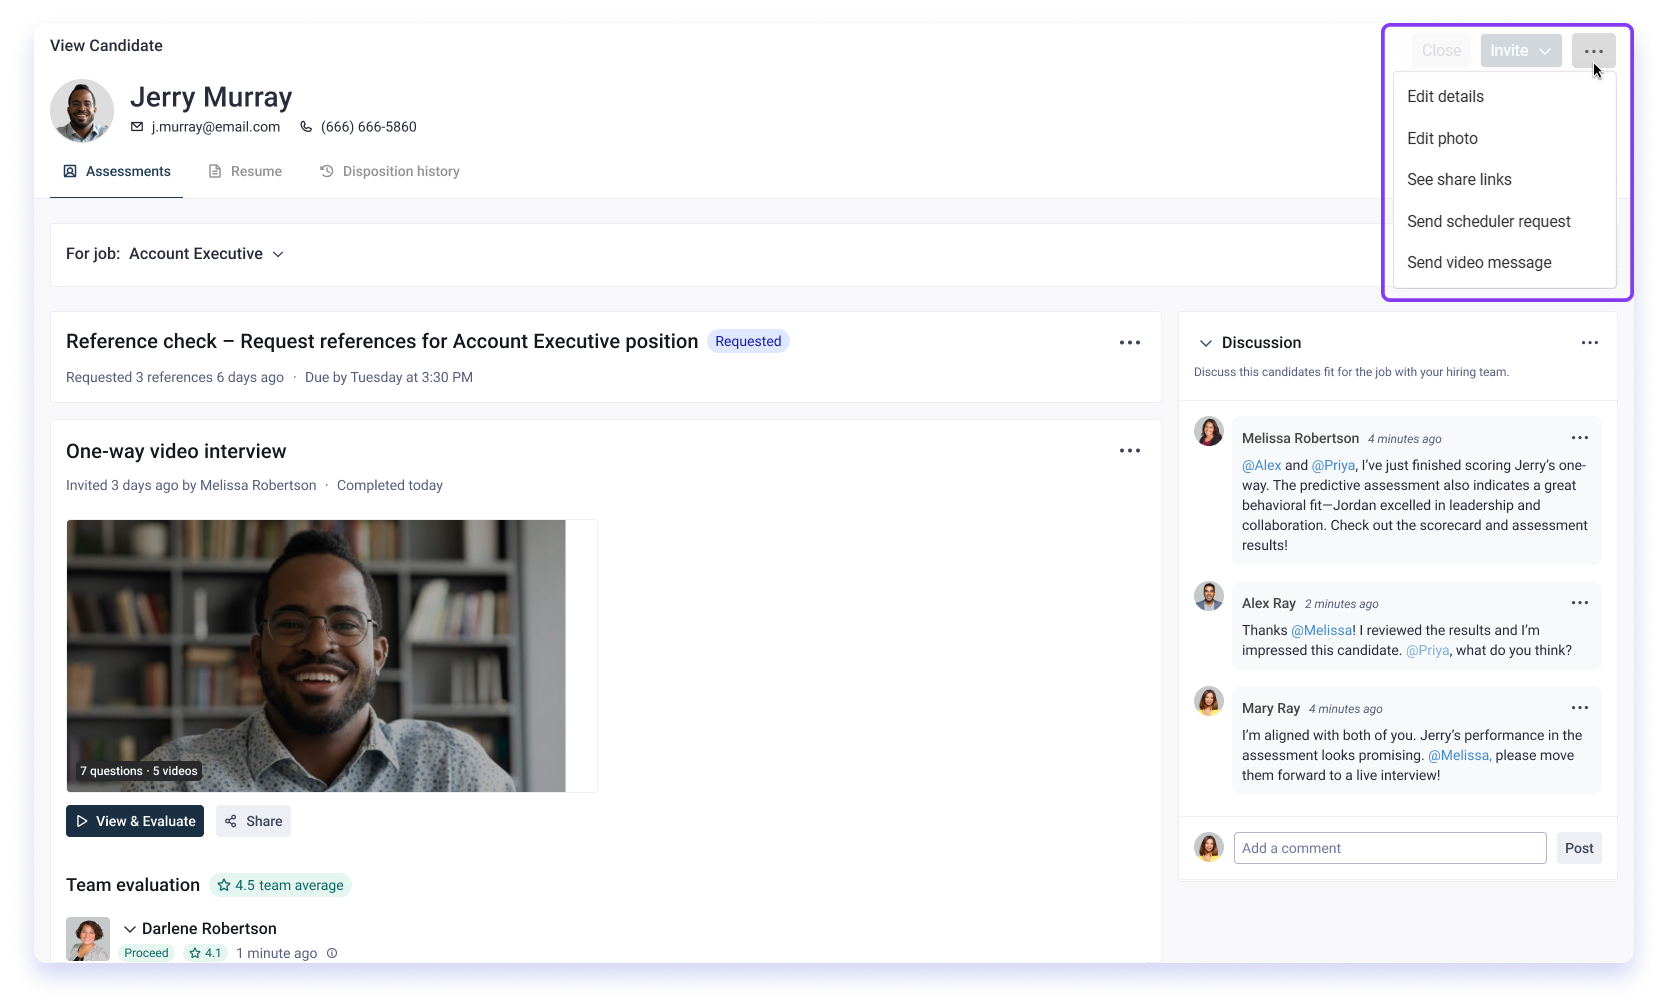The height and width of the screenshot is (1001, 1667).
Task: Click the Proceed badge under Darlene Robertson
Action: click(146, 953)
